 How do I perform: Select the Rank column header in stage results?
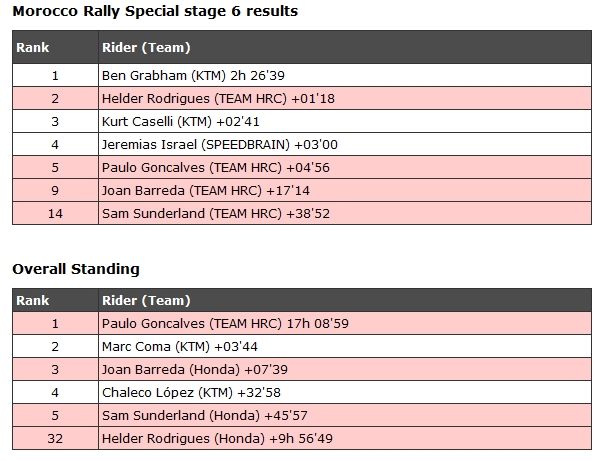pos(31,47)
